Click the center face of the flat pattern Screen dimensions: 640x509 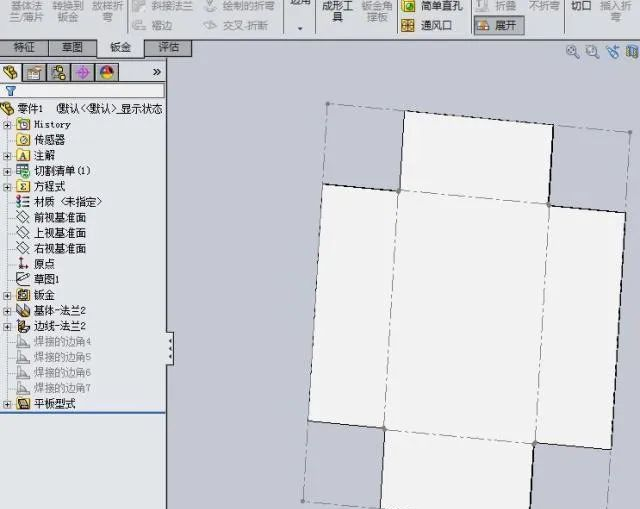pyautogui.click(x=467, y=316)
